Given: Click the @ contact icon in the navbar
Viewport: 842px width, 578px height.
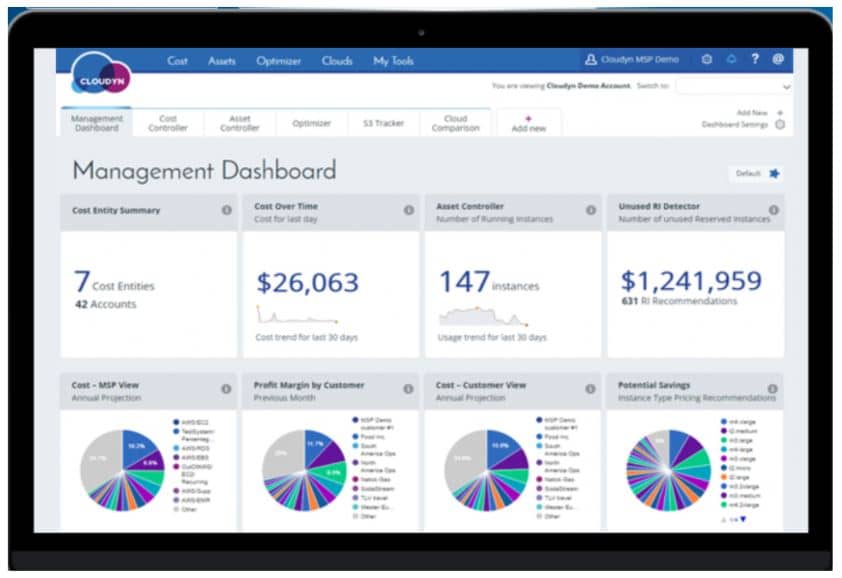Looking at the screenshot, I should tap(779, 61).
